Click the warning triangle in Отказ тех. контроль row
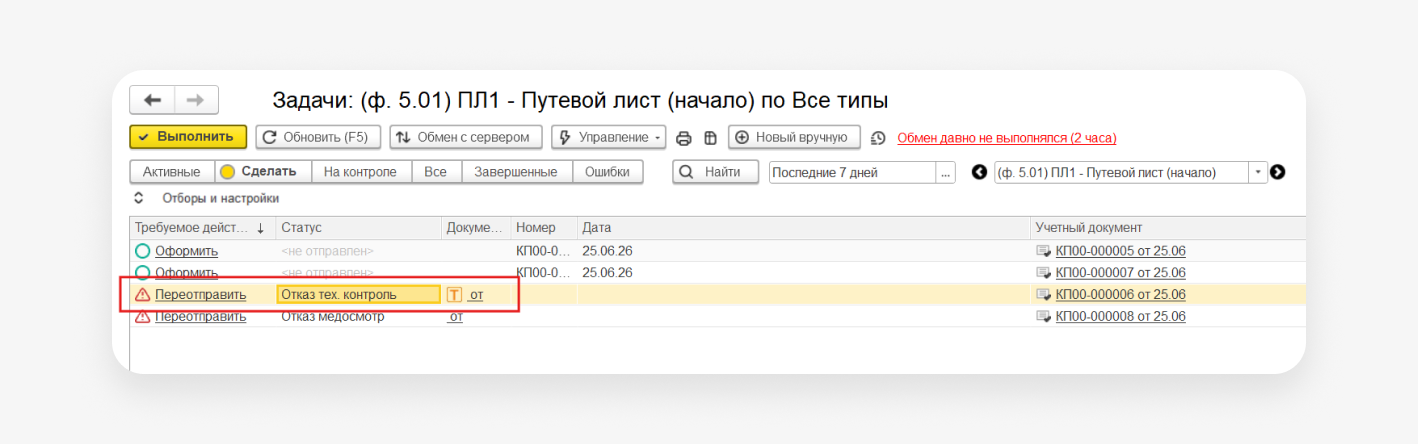Screen dimensions: 1418x444 pos(142,294)
